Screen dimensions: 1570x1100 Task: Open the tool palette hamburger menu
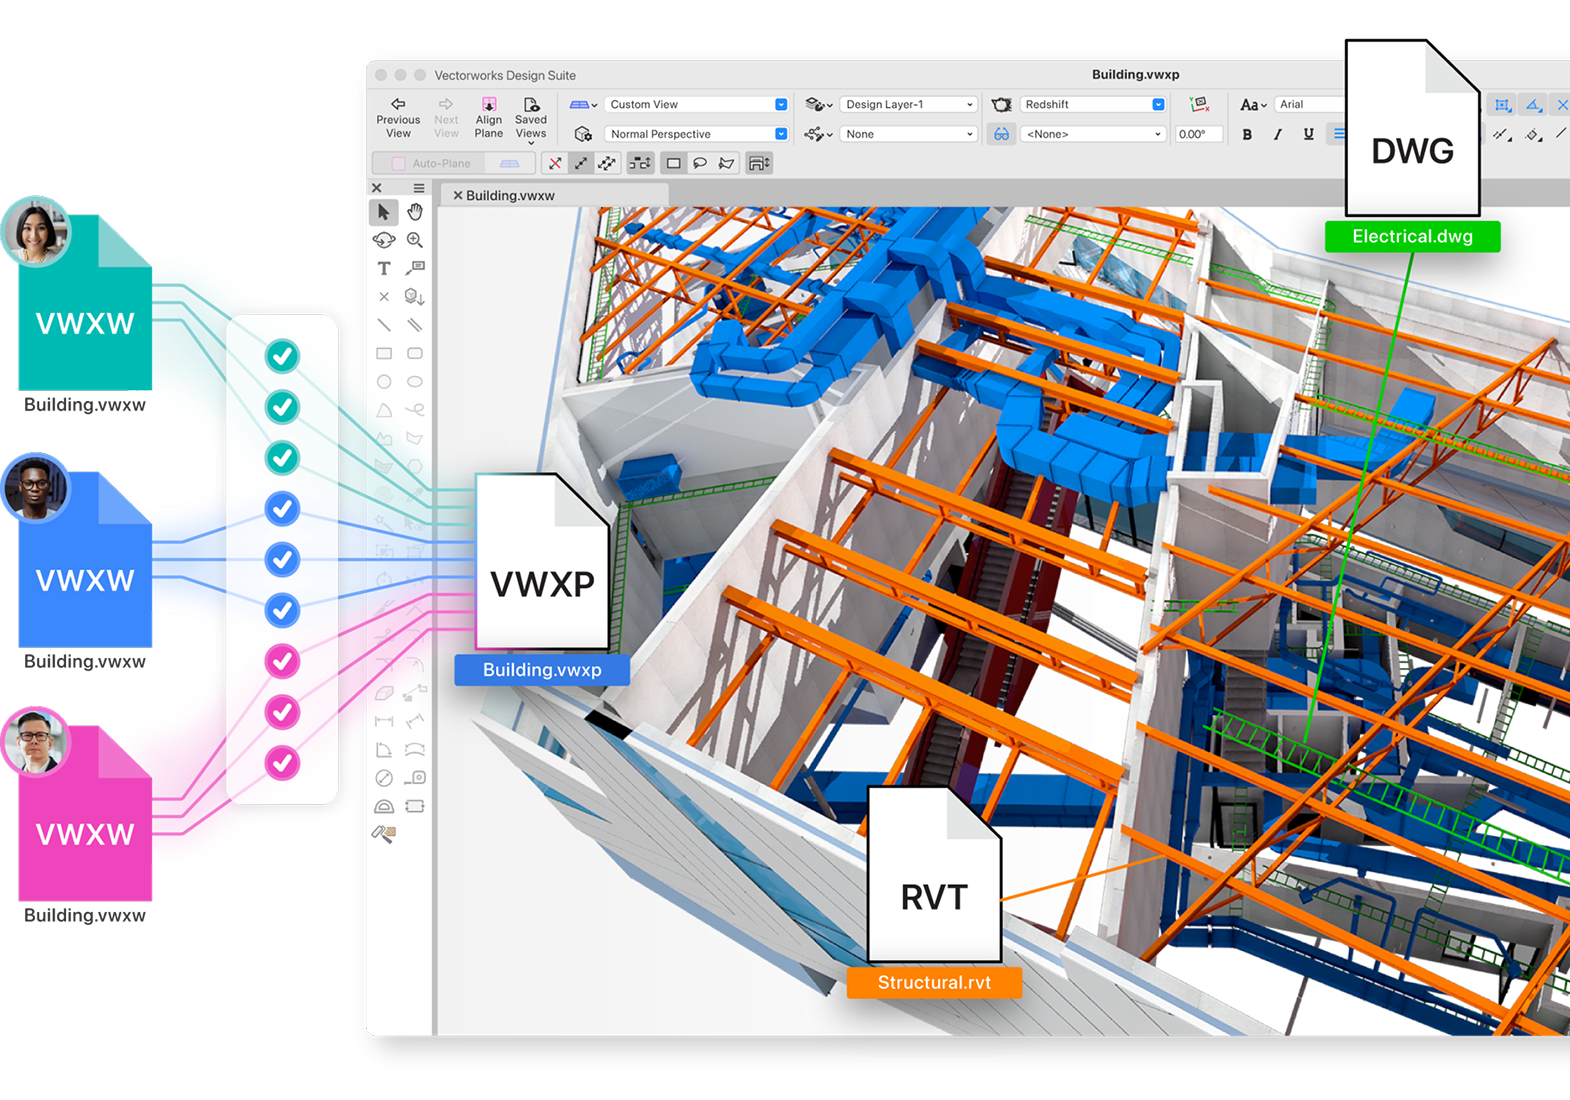point(419,188)
